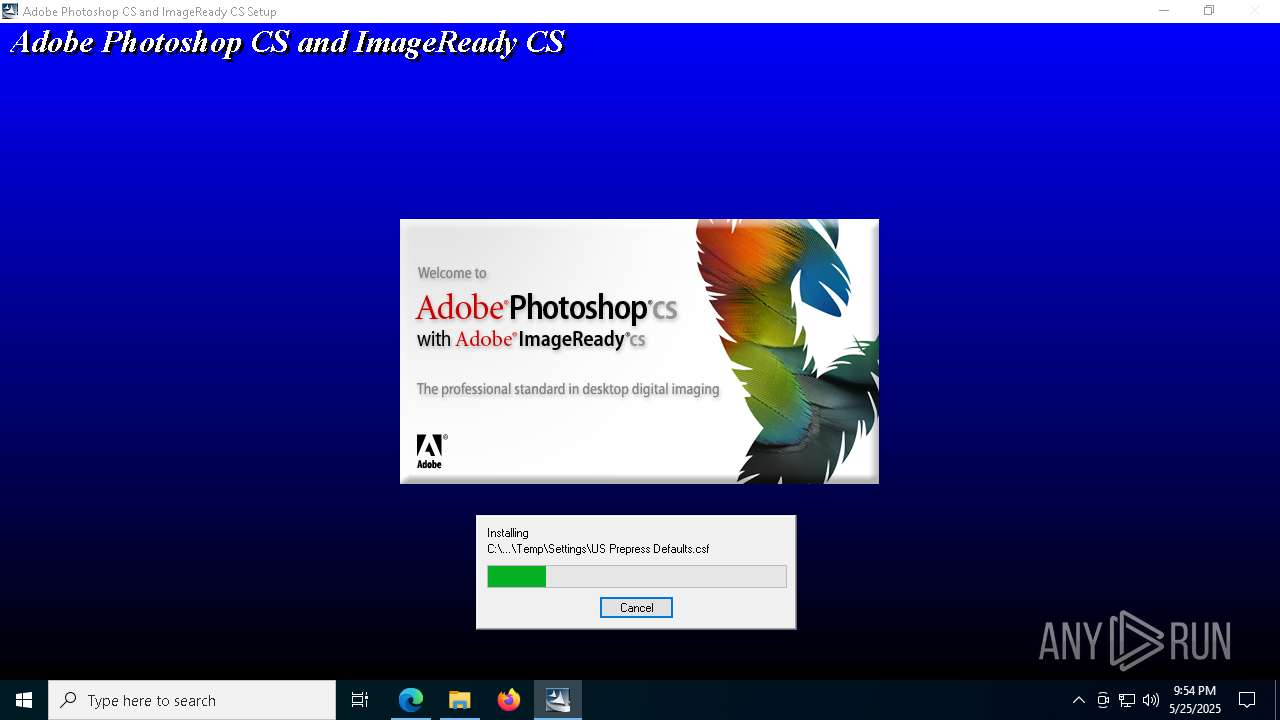
Task: Open Task View from the taskbar
Action: click(360, 700)
